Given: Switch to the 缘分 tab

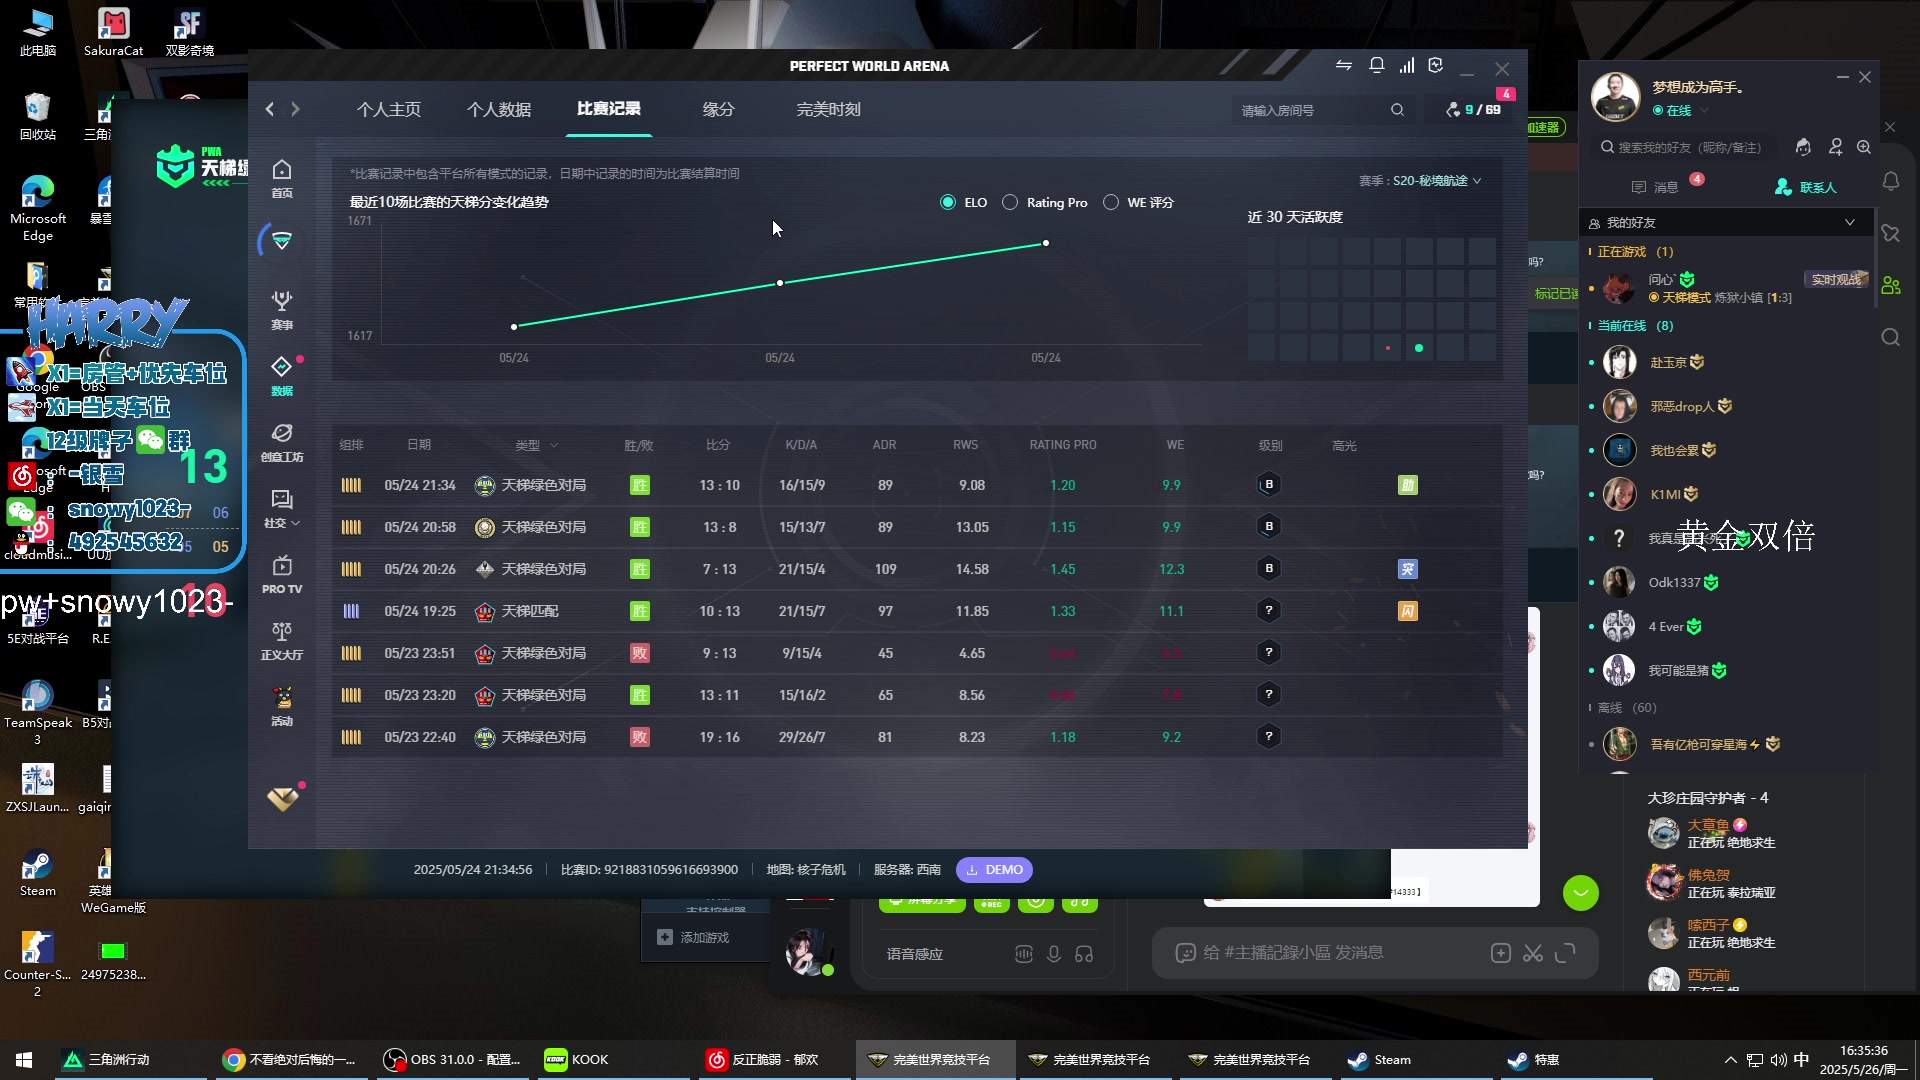Looking at the screenshot, I should click(718, 109).
